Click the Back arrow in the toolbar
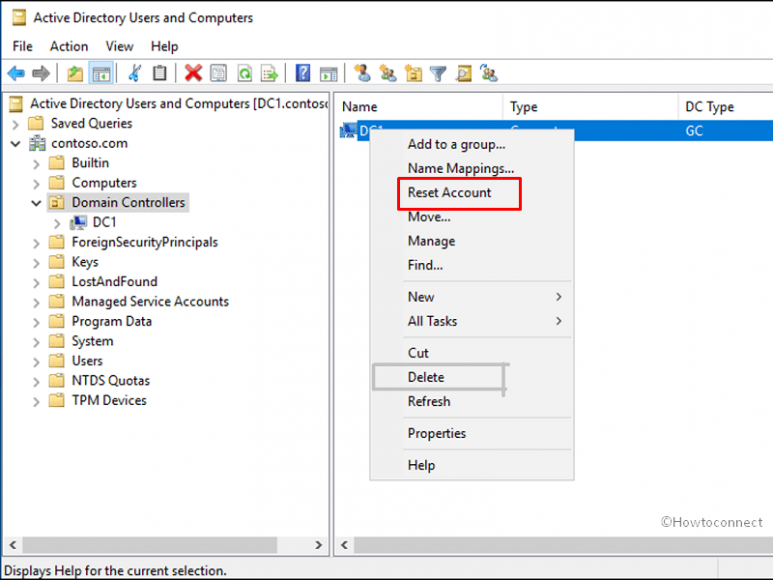This screenshot has height=580, width=773. [x=16, y=74]
